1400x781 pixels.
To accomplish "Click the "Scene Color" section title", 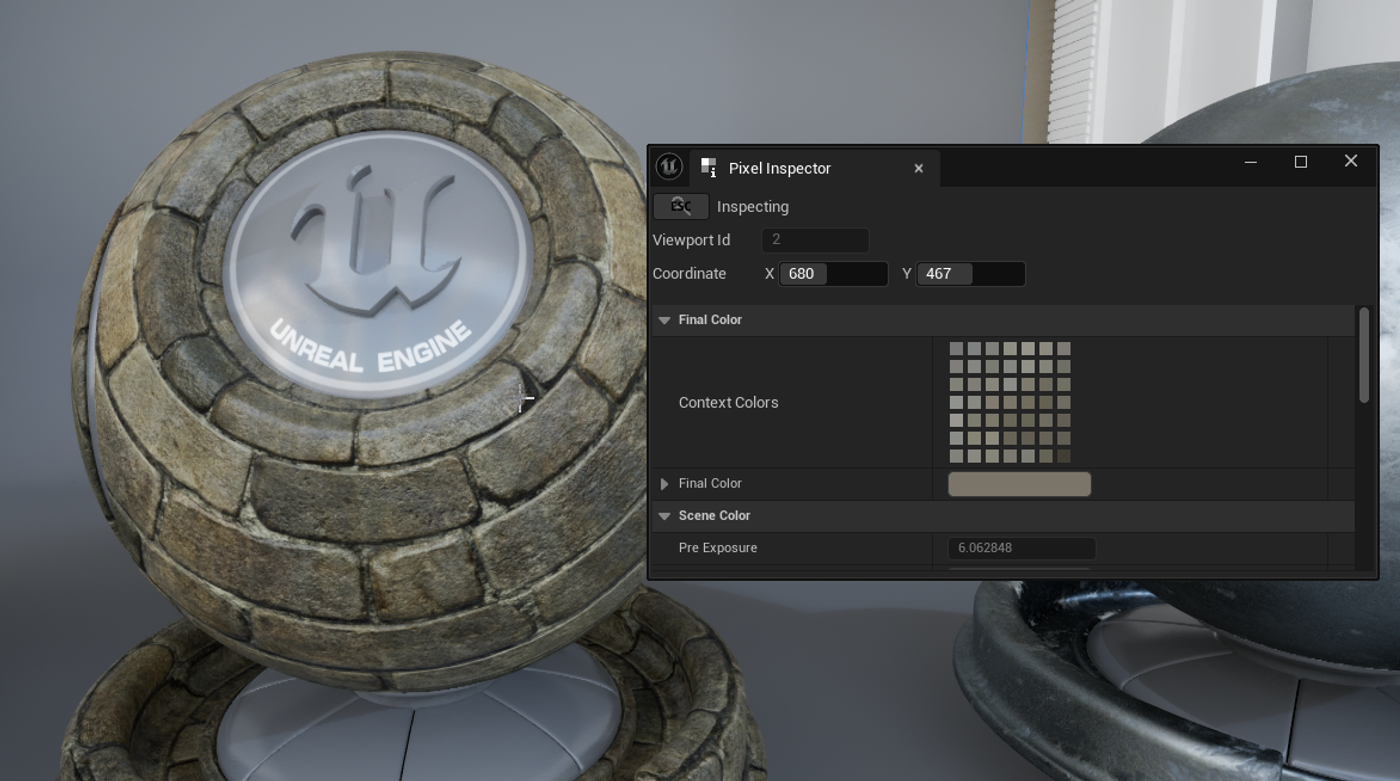I will [714, 516].
